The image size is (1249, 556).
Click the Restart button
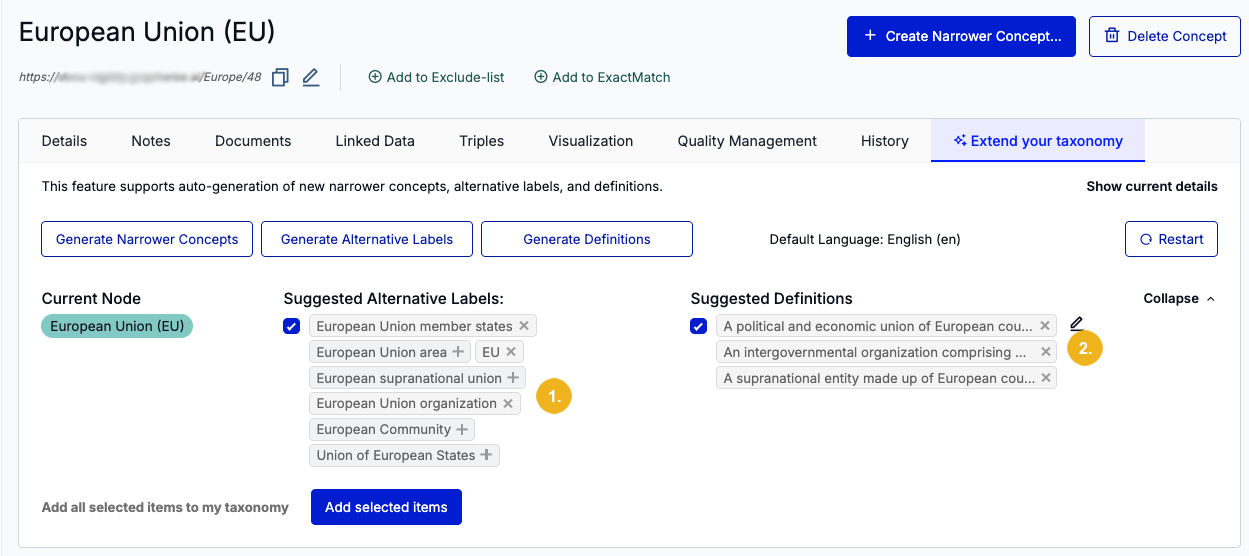point(1171,239)
